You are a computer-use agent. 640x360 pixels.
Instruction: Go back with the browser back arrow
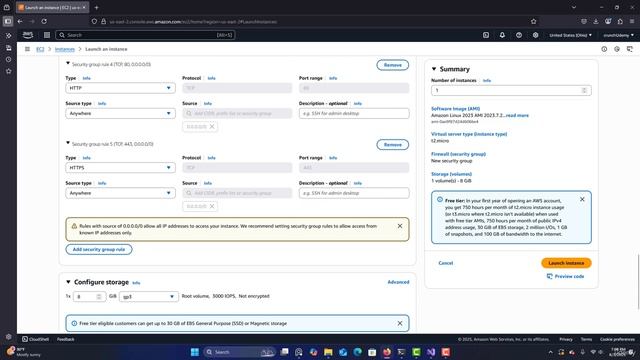click(x=20, y=21)
